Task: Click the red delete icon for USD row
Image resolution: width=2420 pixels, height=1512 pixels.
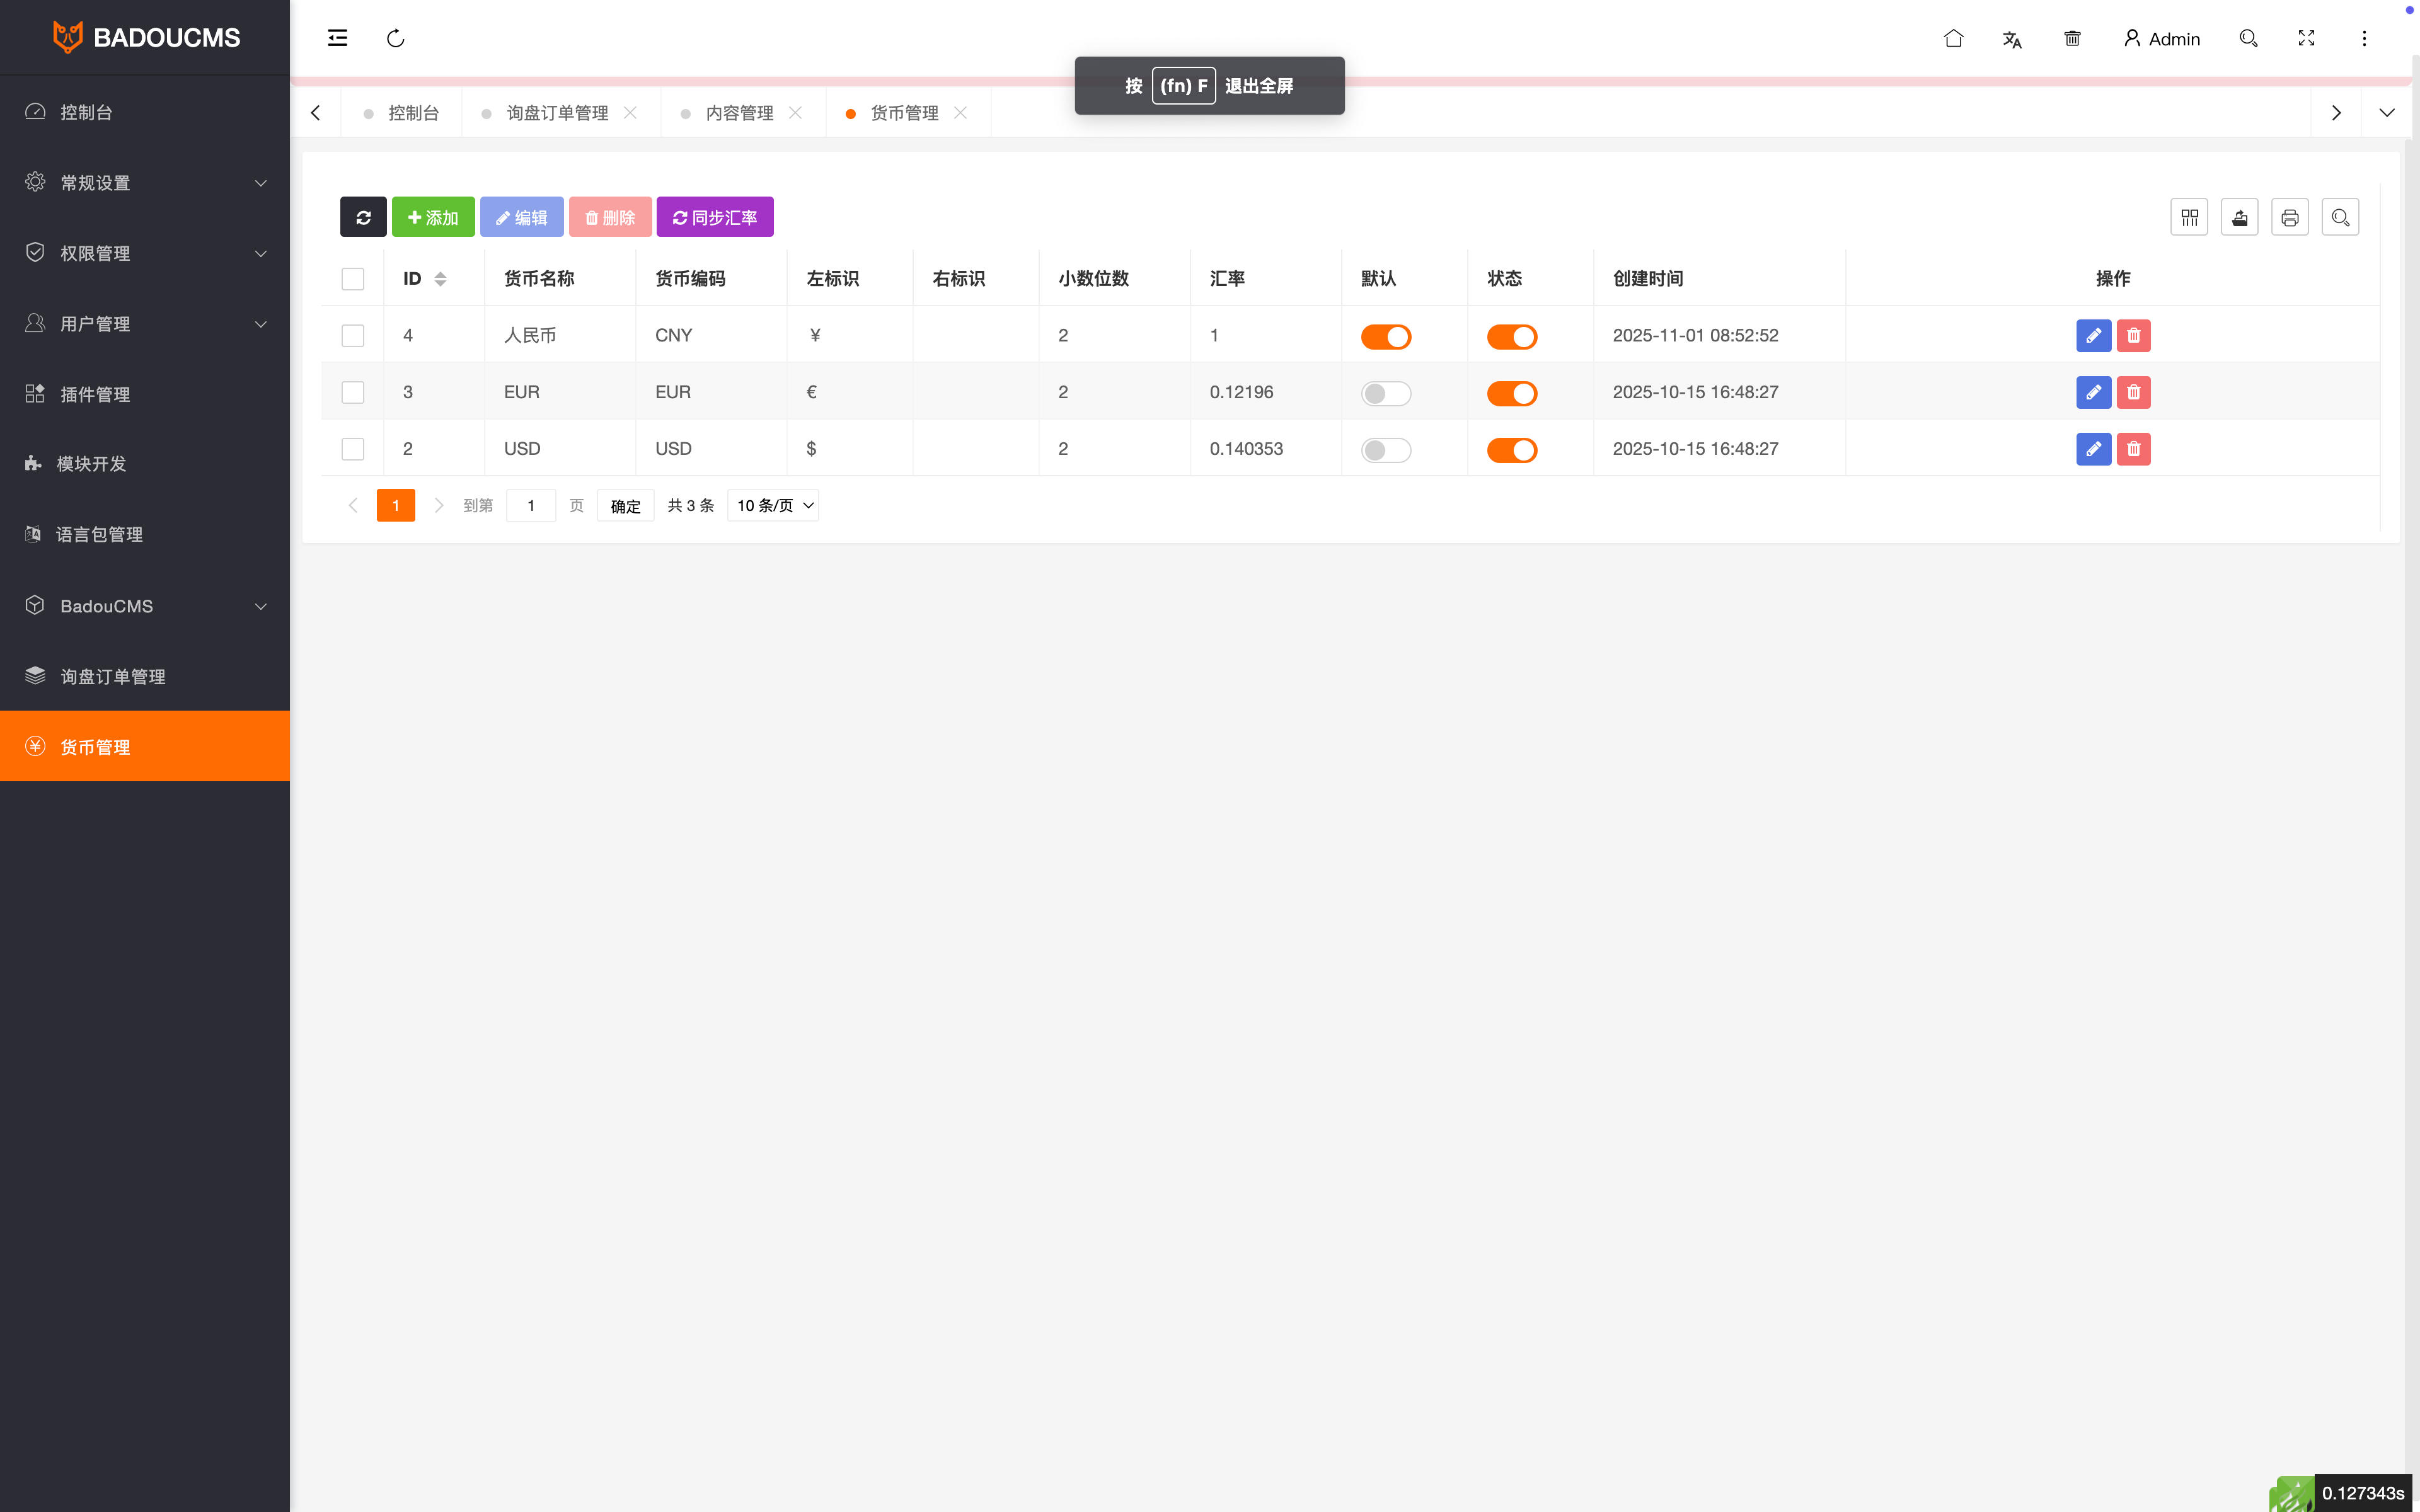Action: [2133, 449]
